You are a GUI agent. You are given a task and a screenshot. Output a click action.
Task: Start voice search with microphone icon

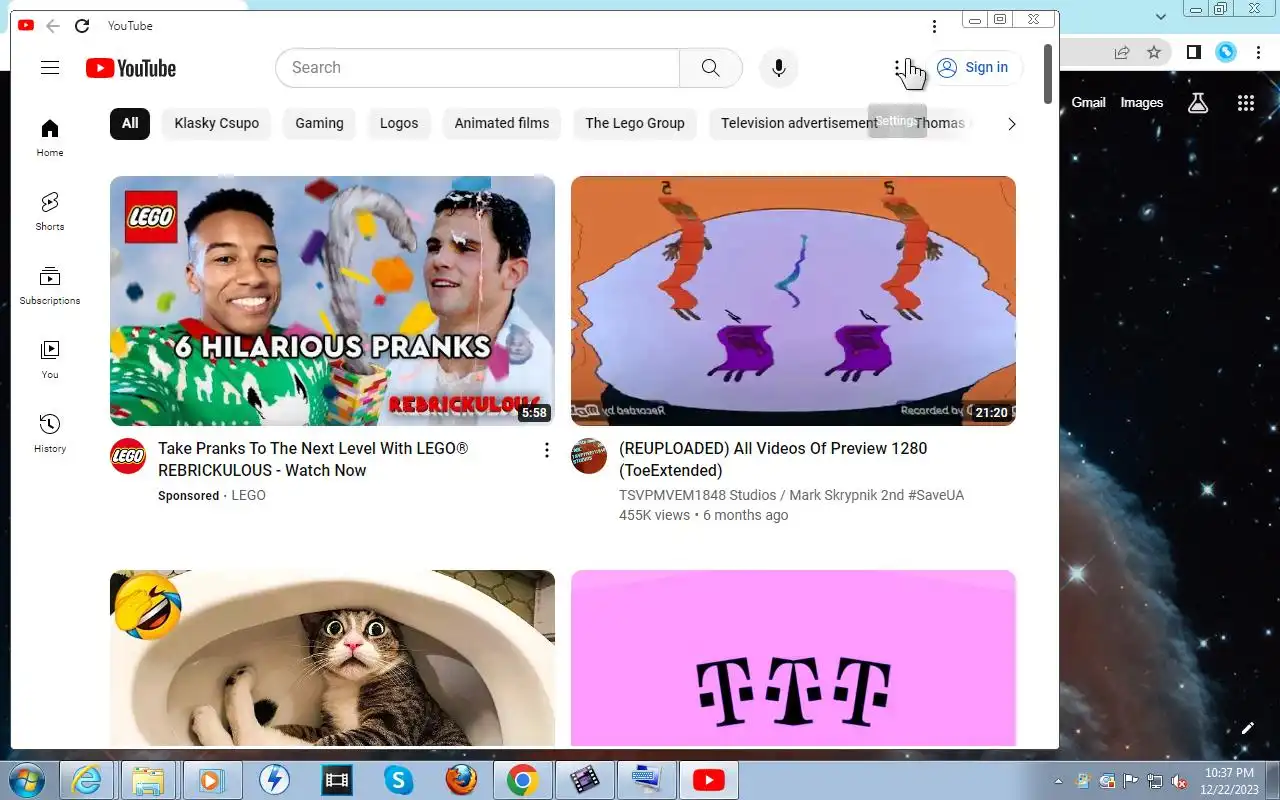778,68
